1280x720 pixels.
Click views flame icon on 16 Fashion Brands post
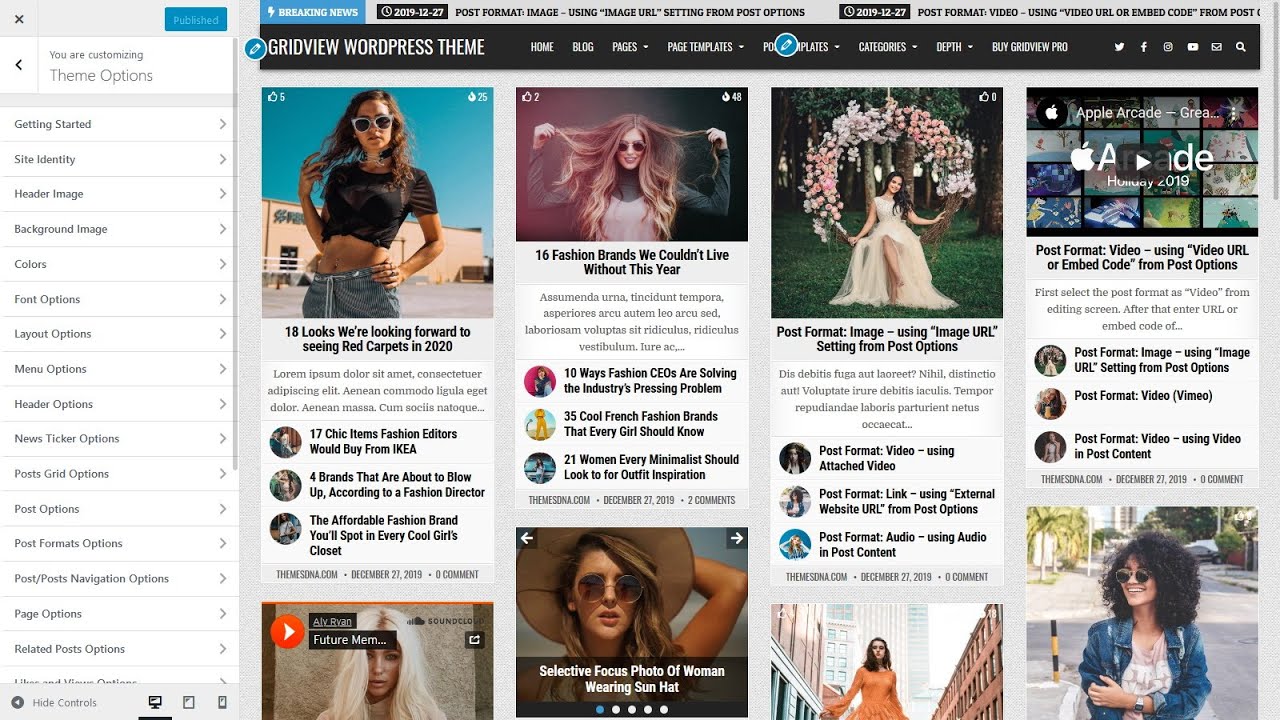(726, 97)
